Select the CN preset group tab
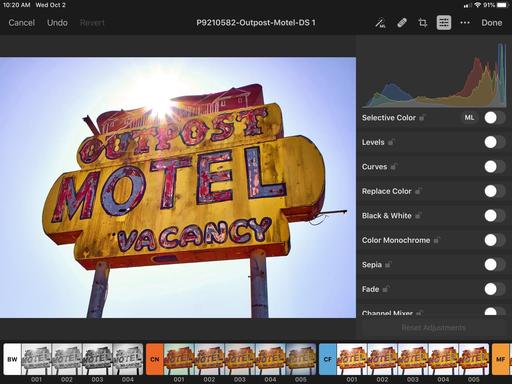The width and height of the screenshot is (512, 384). coord(155,359)
